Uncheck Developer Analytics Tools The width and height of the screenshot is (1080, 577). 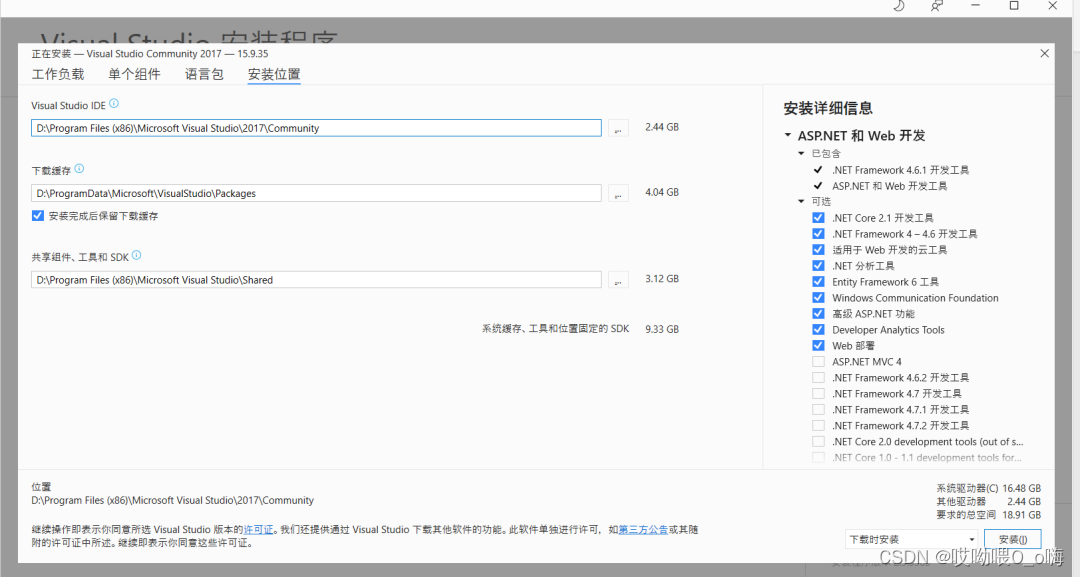click(818, 329)
